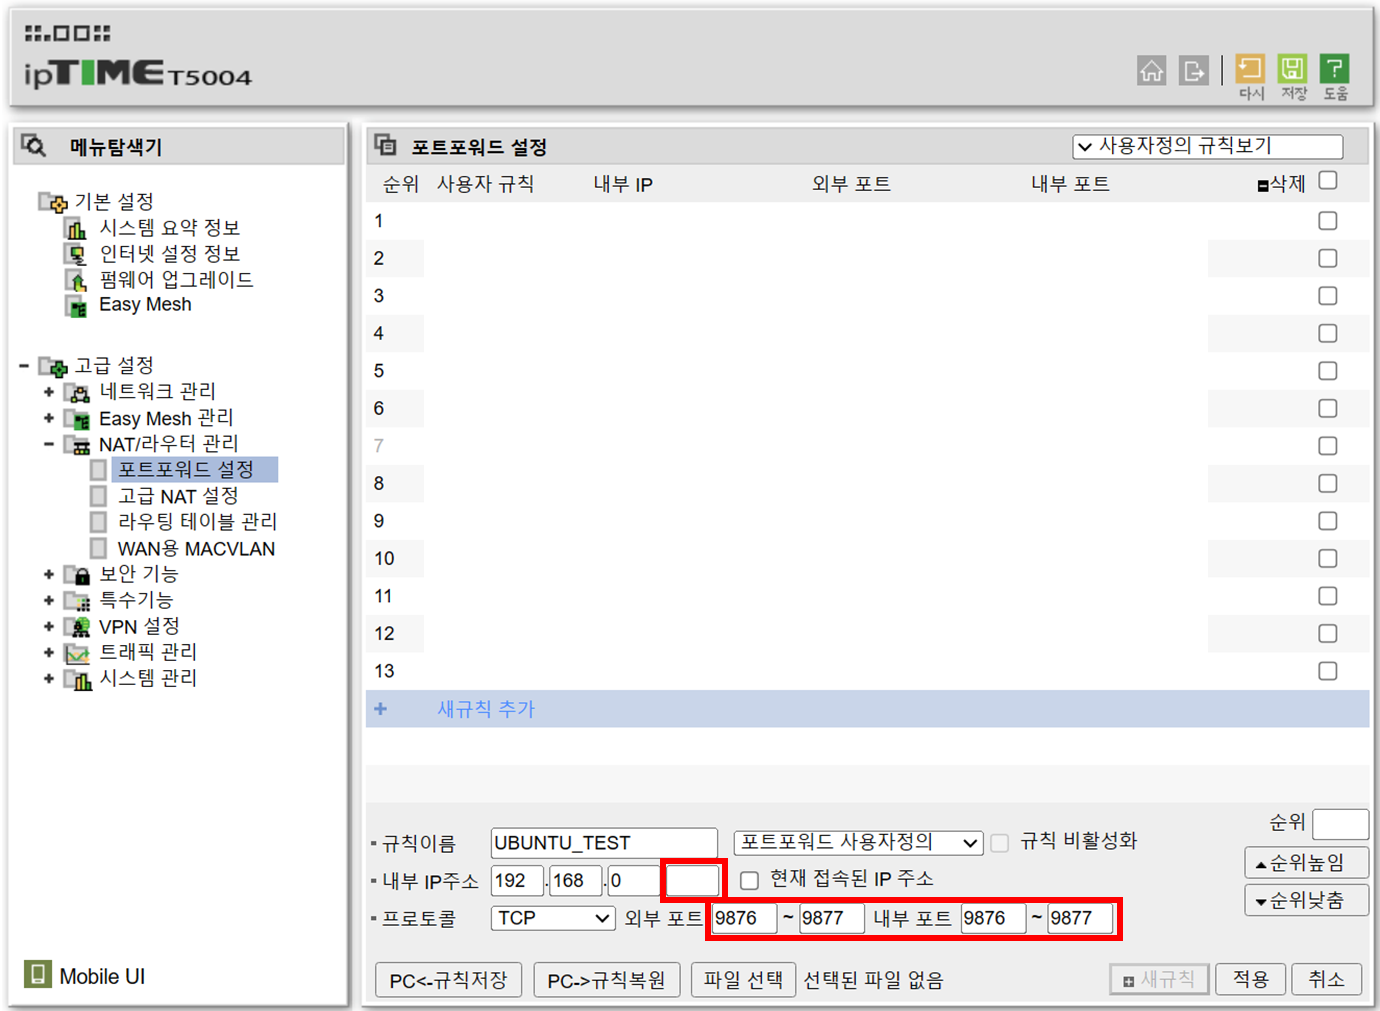Image resolution: width=1380 pixels, height=1011 pixels.
Task: Expand the 보안 기능 tree node
Action: [49, 574]
